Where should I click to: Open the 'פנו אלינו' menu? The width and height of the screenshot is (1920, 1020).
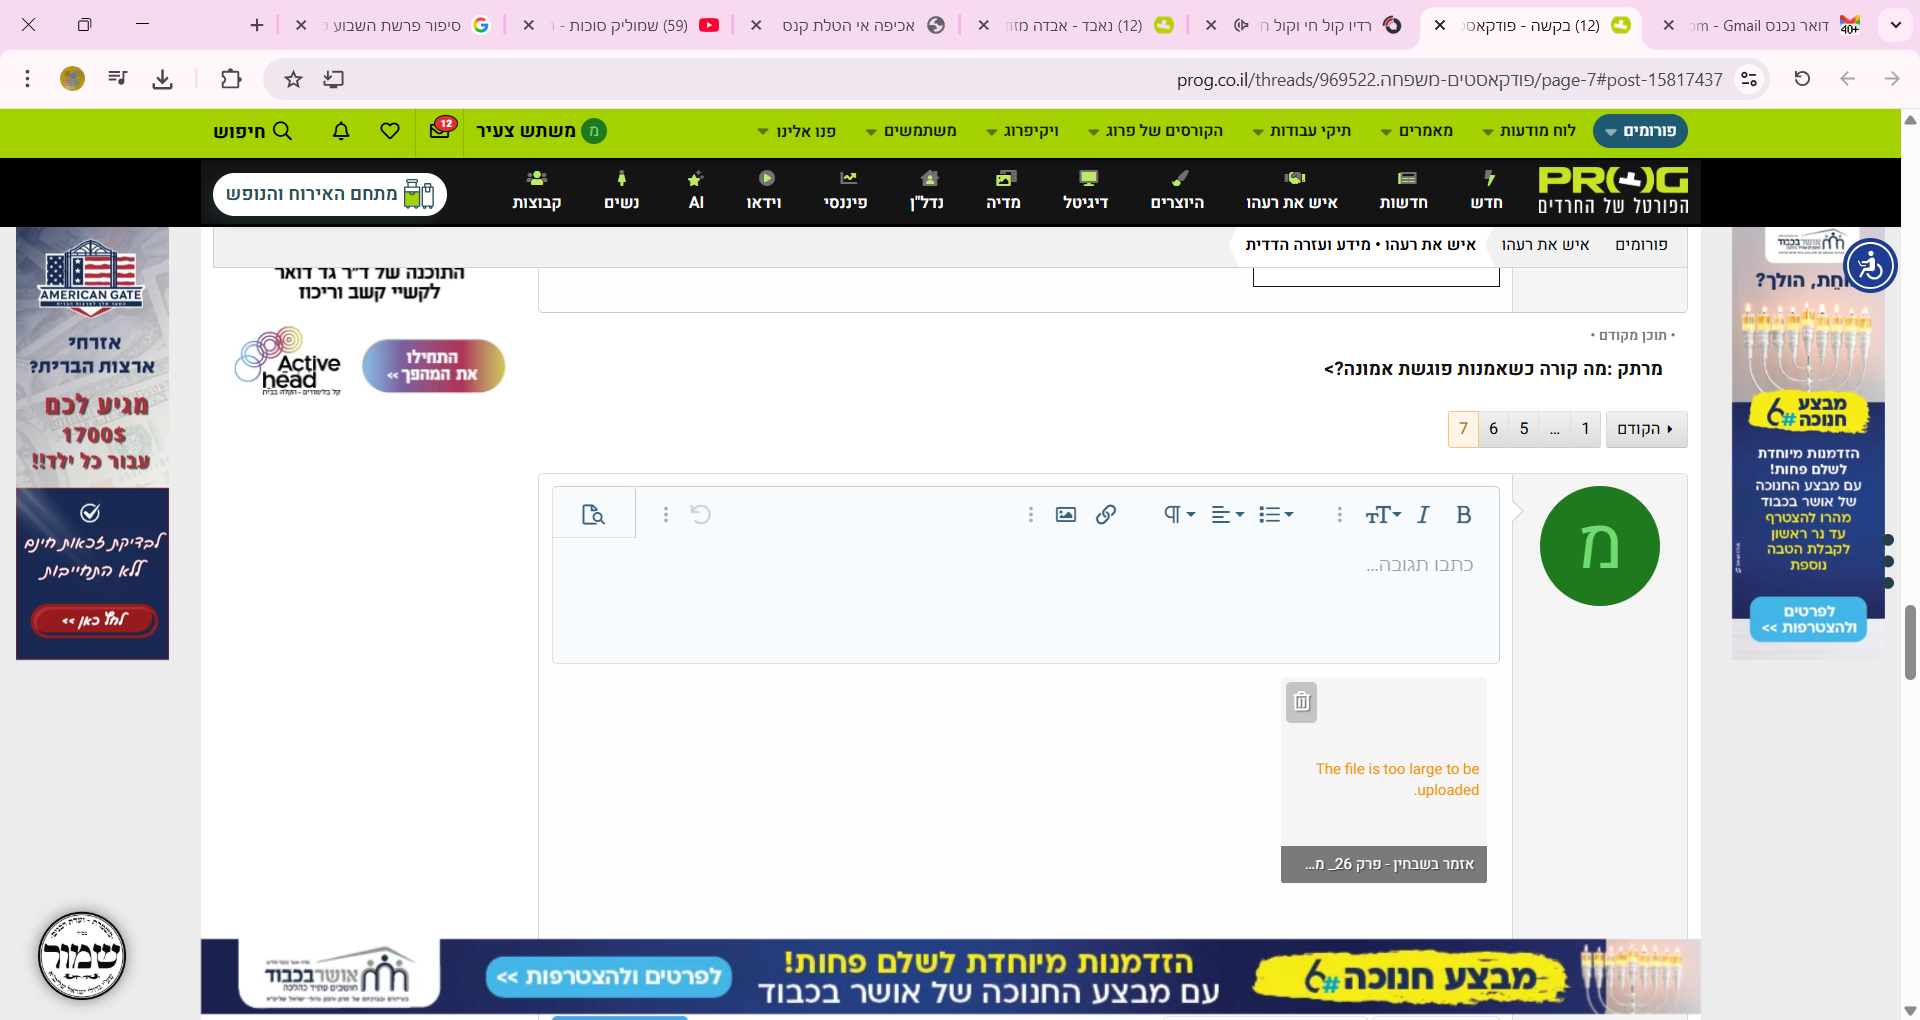click(x=797, y=131)
